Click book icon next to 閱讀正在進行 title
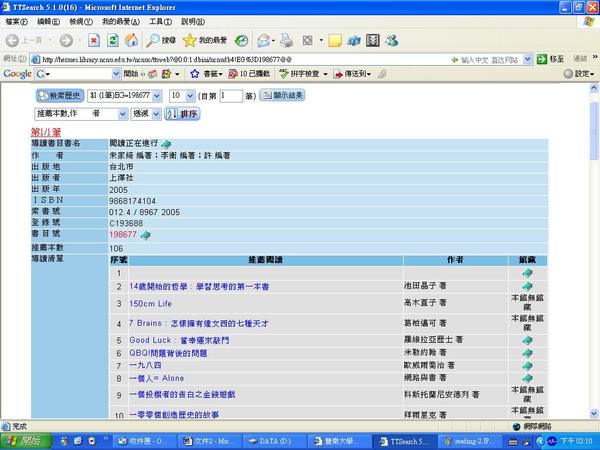This screenshot has width=600, height=450. (166, 144)
